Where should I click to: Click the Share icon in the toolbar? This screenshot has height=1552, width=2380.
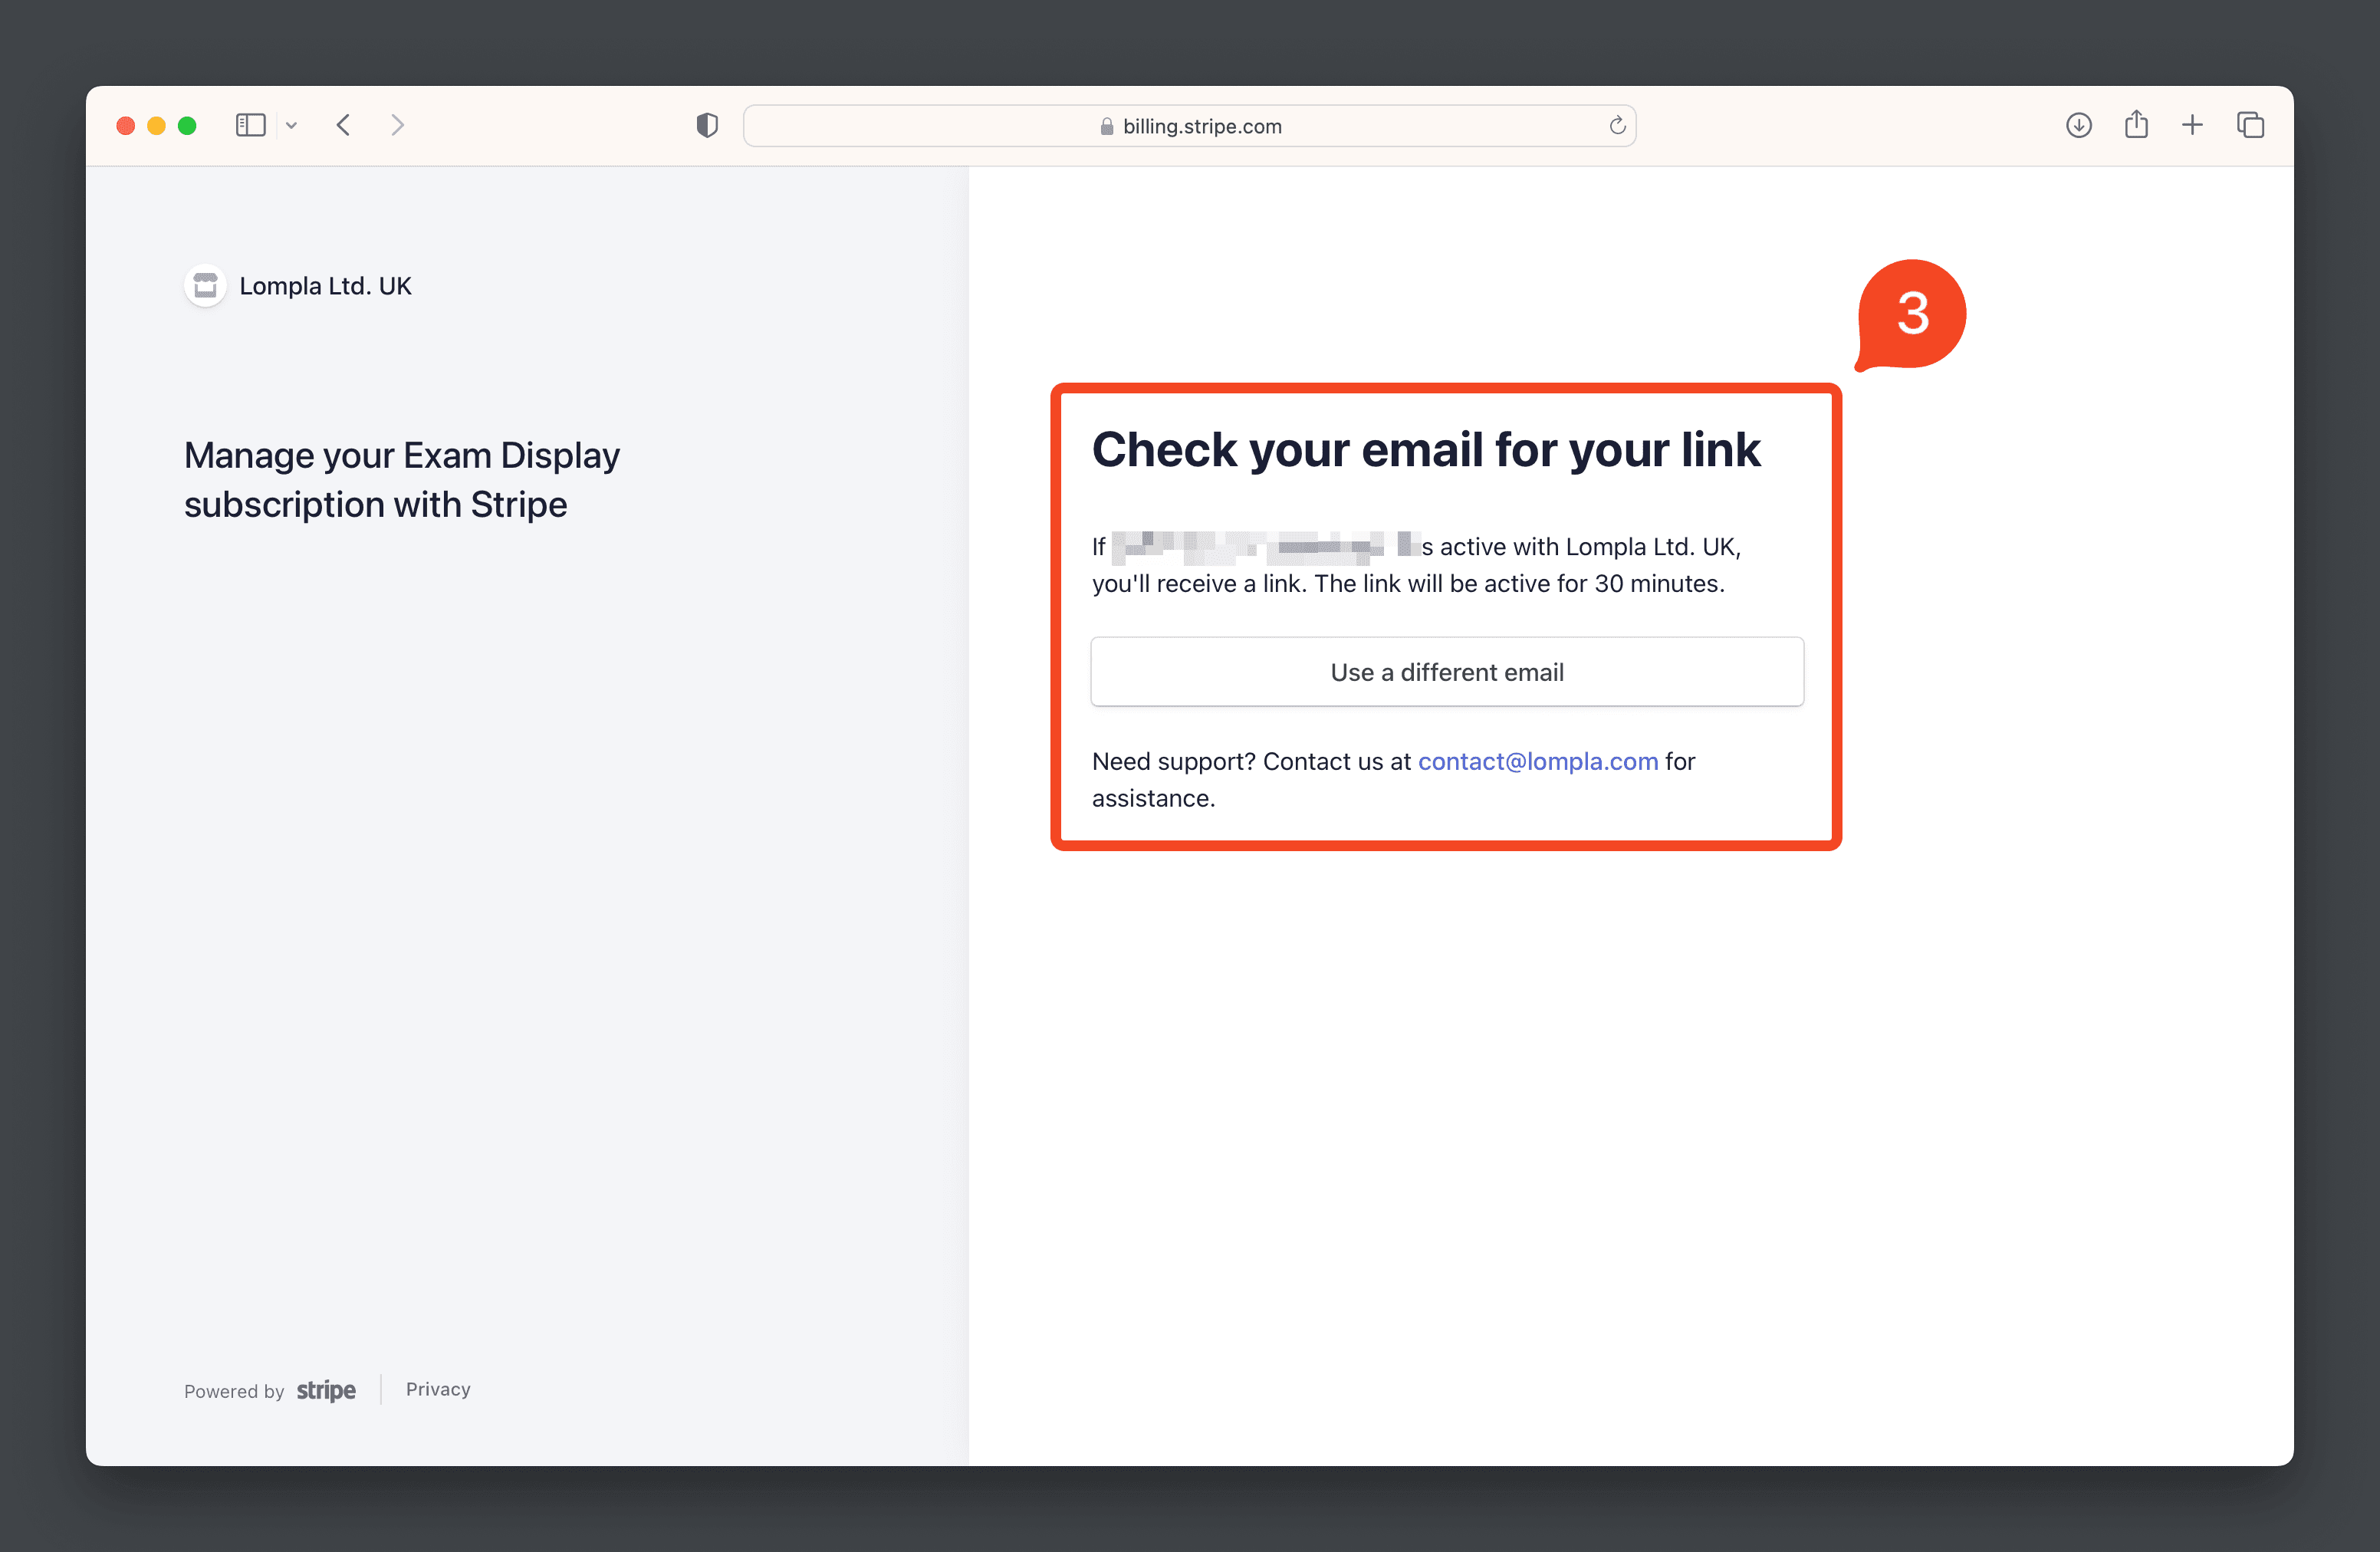pos(2136,124)
